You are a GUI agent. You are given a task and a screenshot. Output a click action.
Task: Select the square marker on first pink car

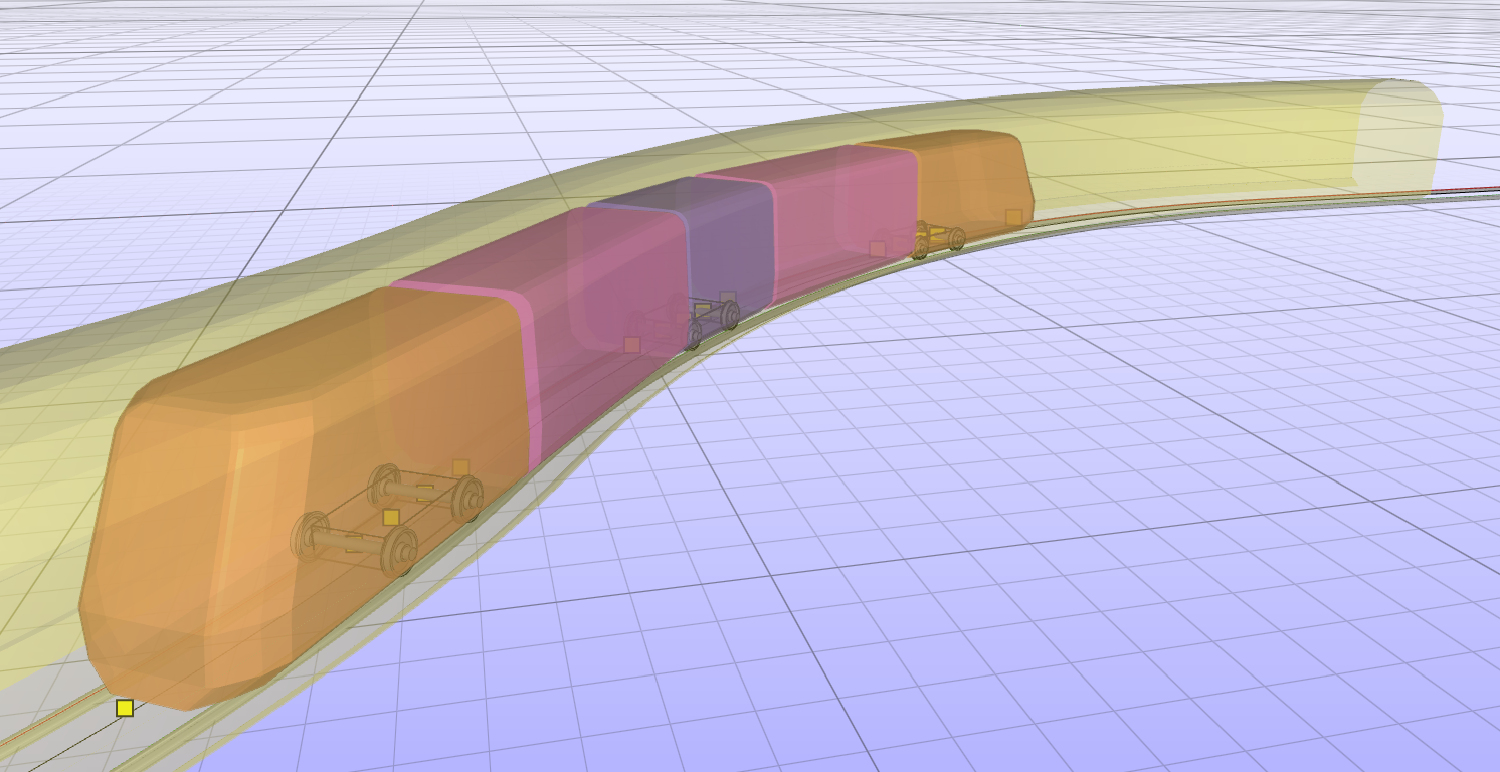tap(632, 345)
